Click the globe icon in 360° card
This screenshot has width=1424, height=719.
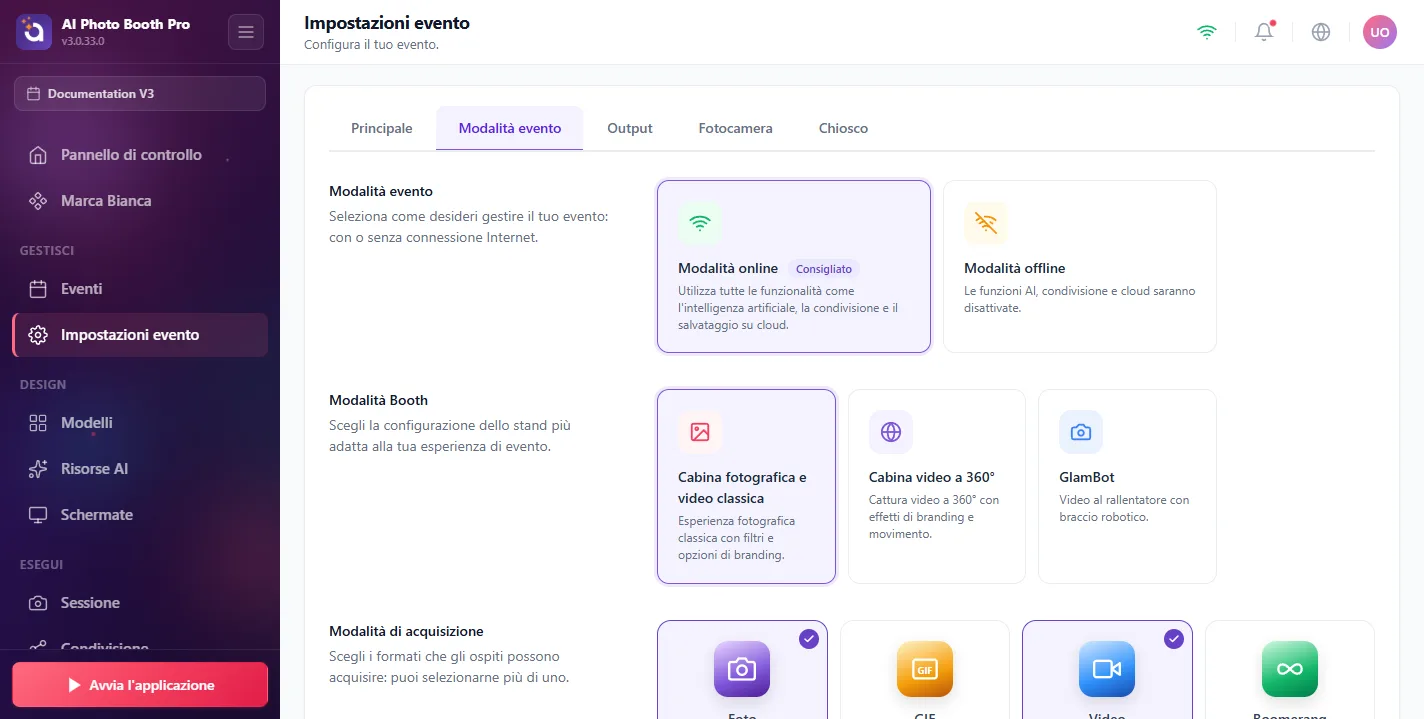click(x=891, y=432)
